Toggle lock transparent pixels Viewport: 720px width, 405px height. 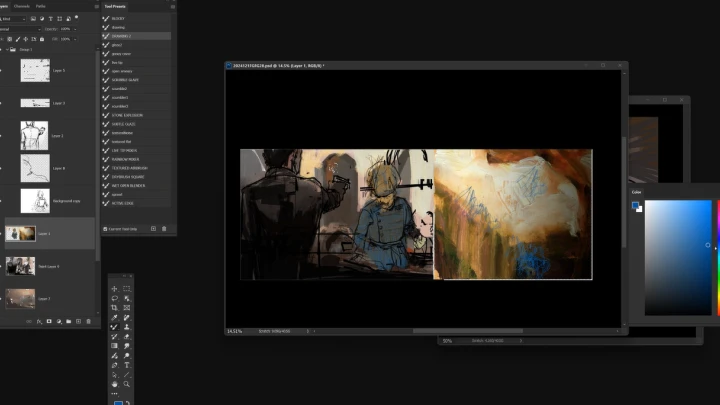[x=10, y=39]
